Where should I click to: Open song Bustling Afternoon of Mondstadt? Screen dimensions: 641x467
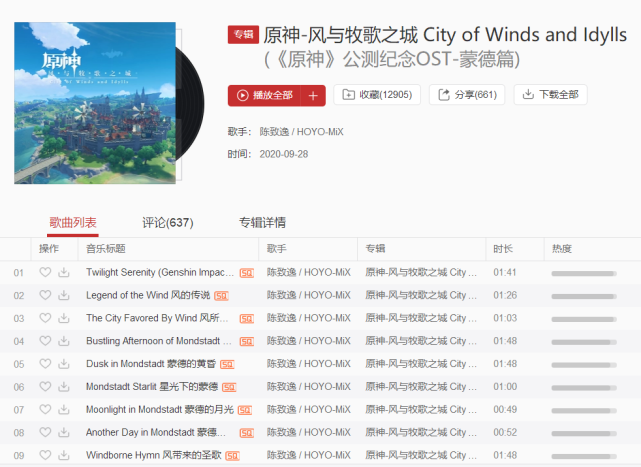(159, 341)
